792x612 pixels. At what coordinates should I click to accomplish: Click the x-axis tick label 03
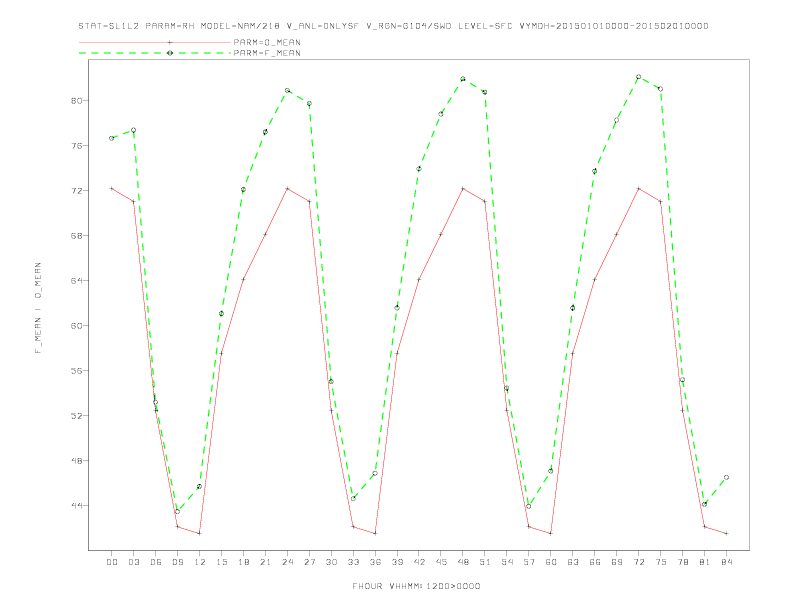133,562
